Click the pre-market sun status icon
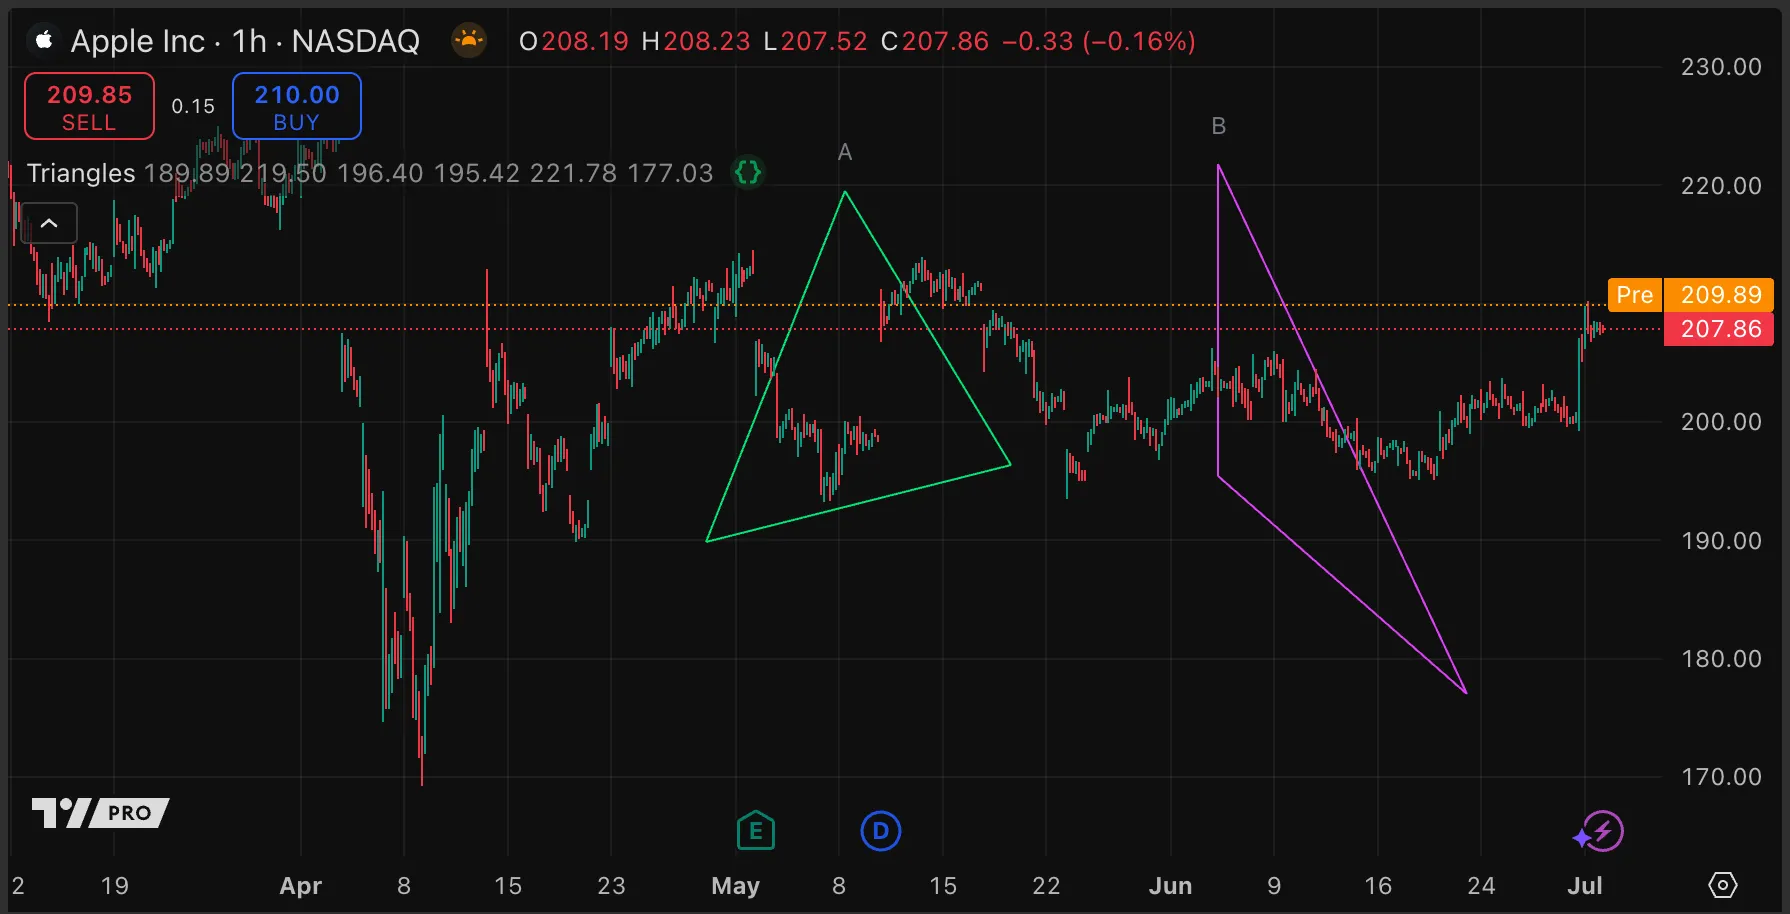The image size is (1790, 914). 468,41
